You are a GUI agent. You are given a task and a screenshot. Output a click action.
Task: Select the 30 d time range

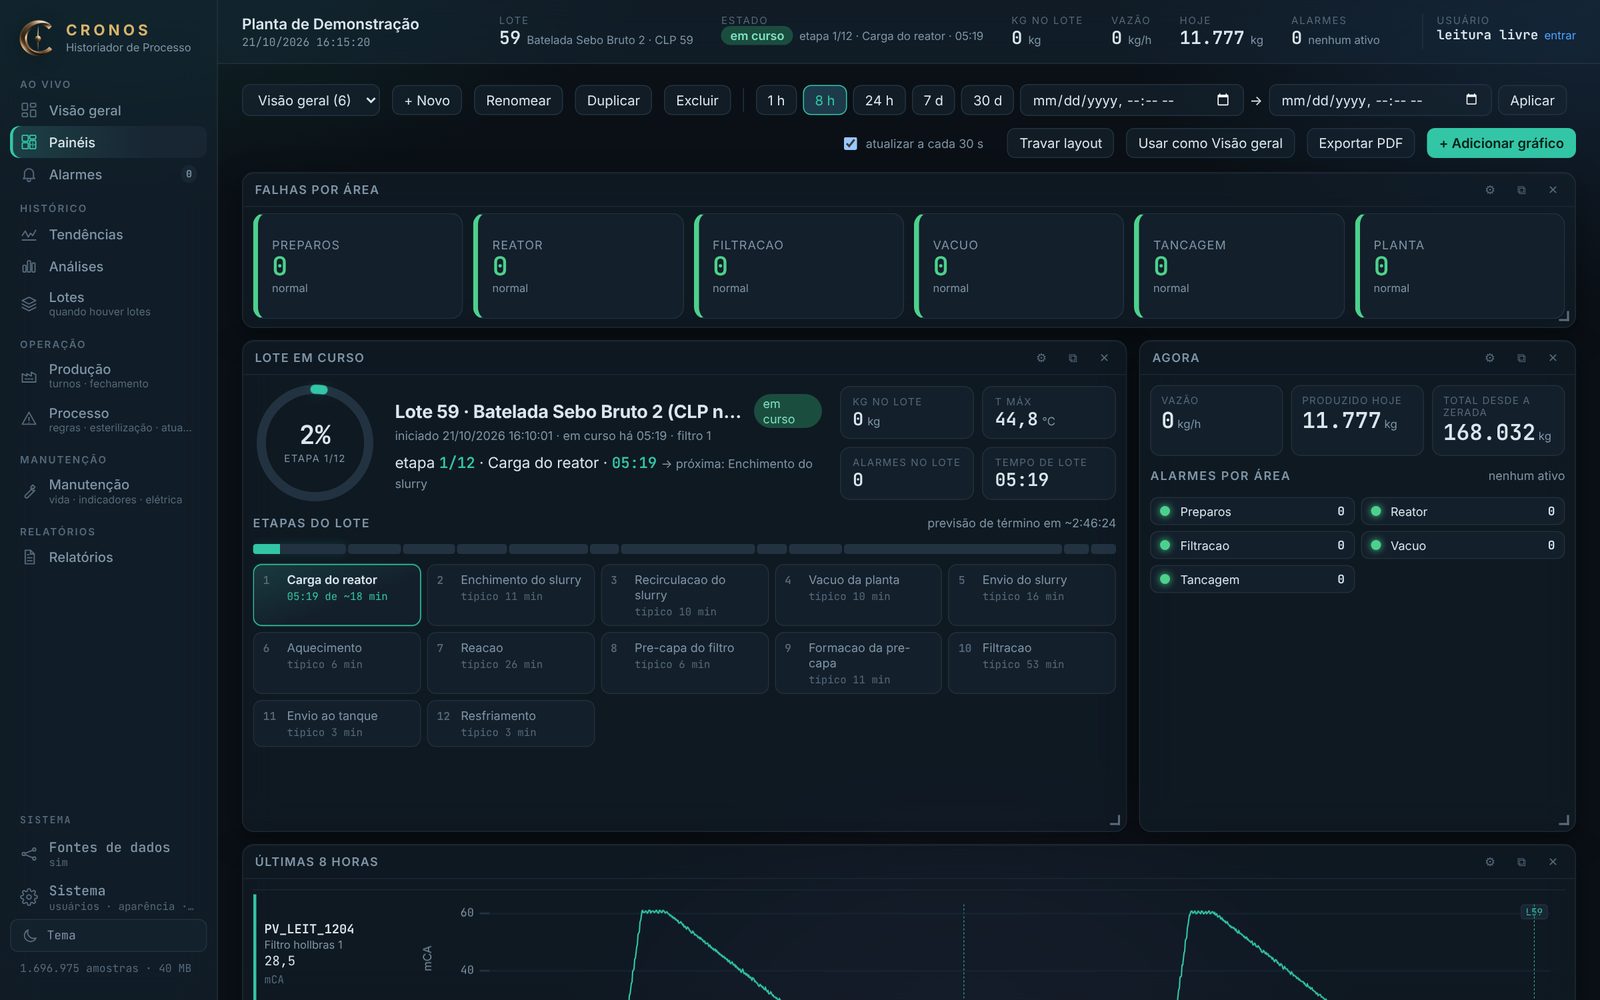(988, 100)
